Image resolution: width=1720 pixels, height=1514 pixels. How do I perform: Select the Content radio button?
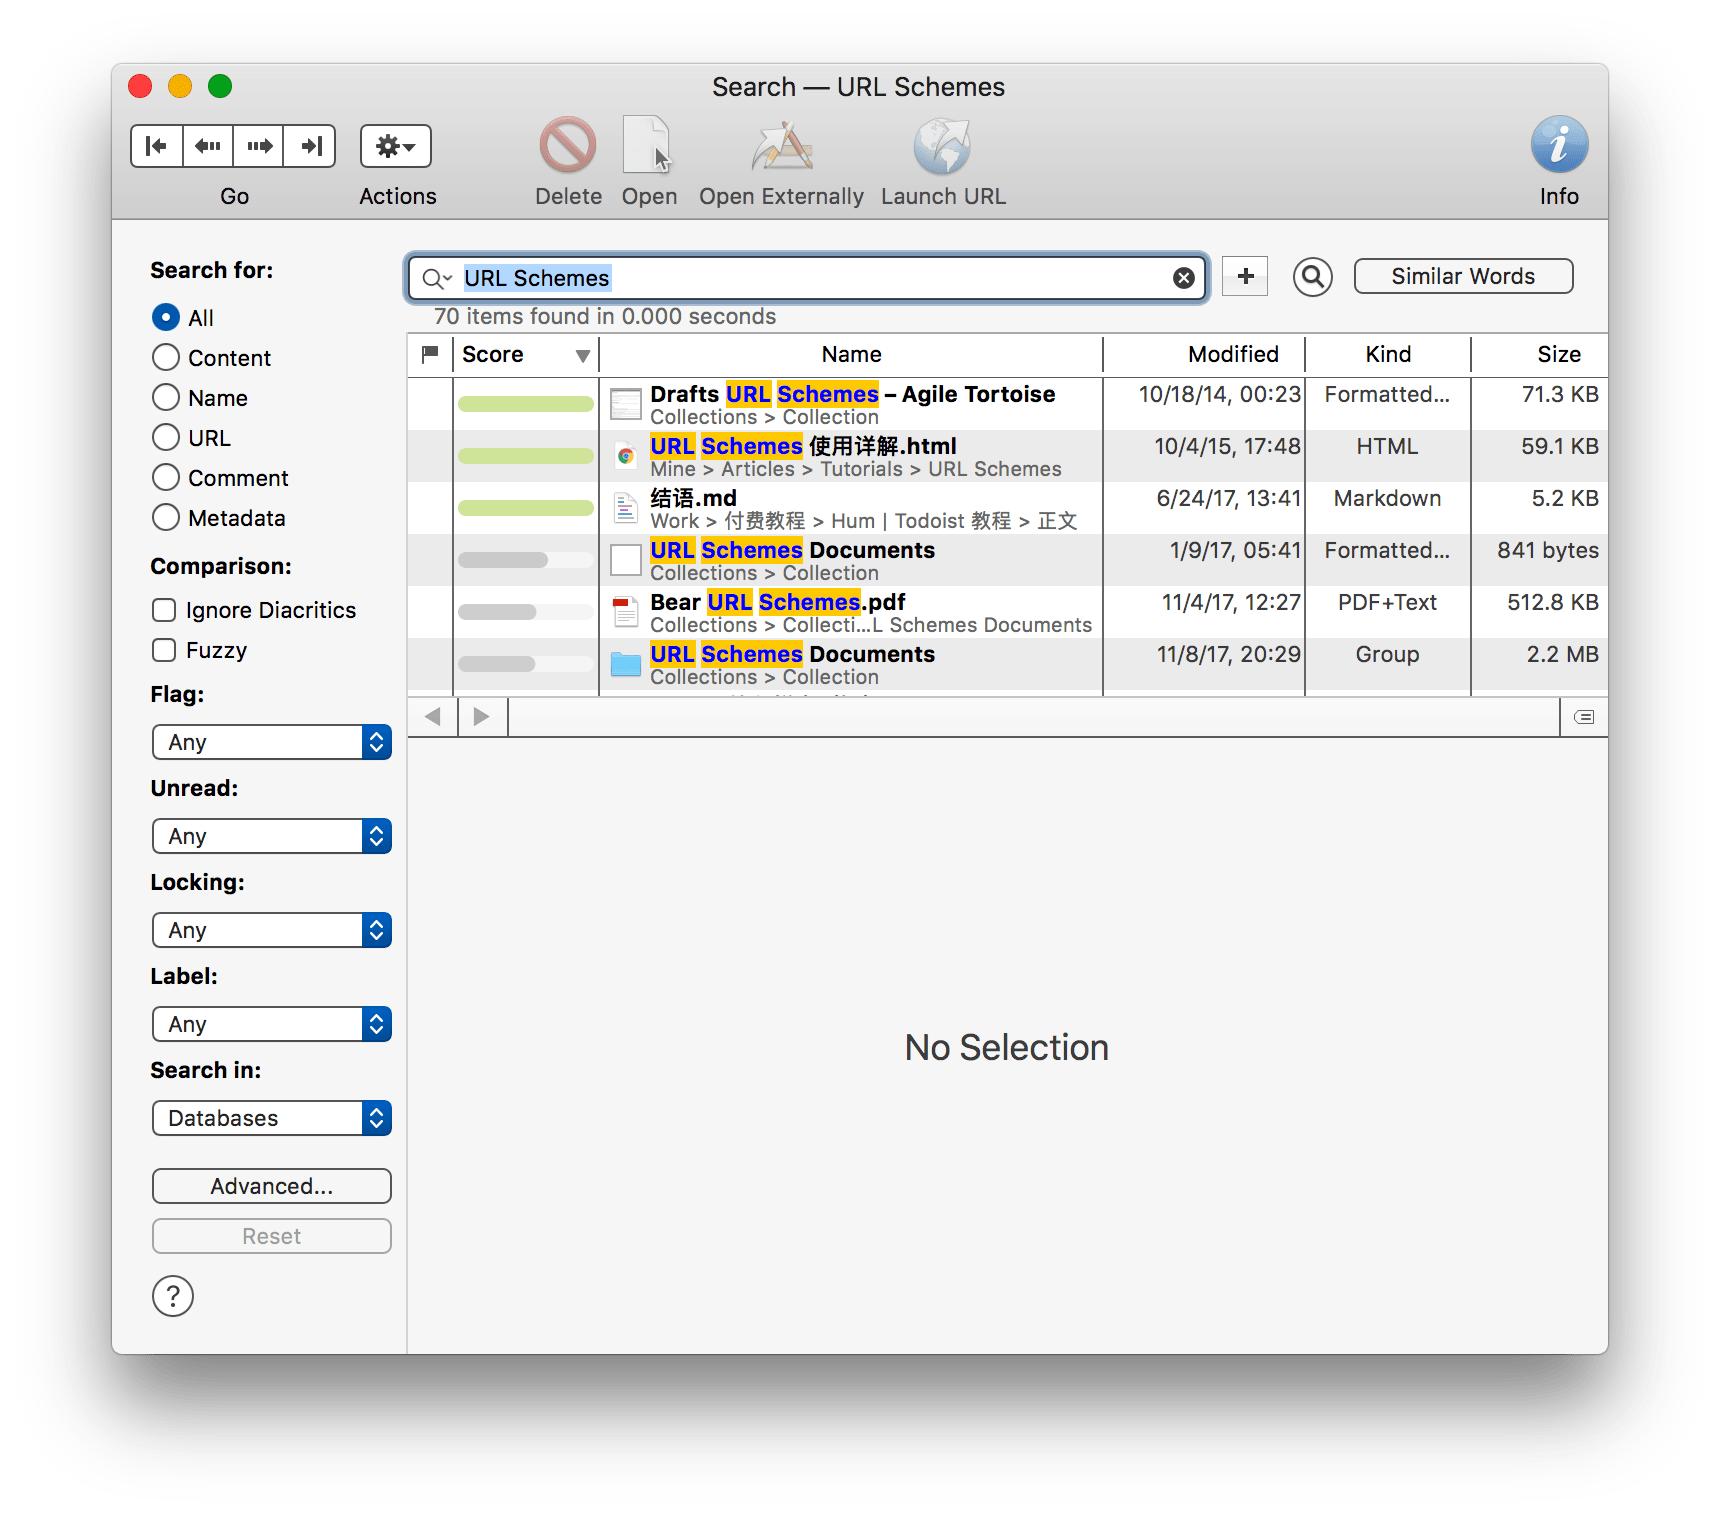pos(166,358)
